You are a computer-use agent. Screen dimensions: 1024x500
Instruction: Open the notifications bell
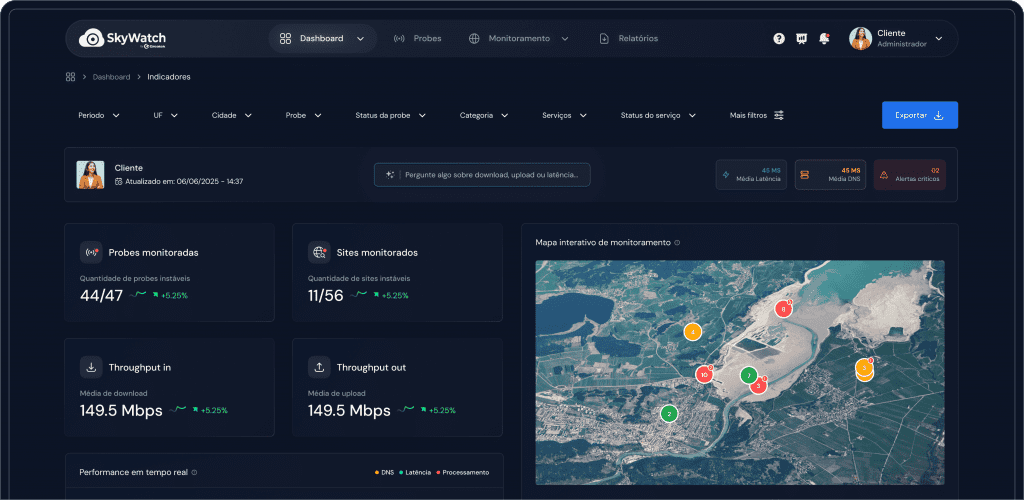824,39
